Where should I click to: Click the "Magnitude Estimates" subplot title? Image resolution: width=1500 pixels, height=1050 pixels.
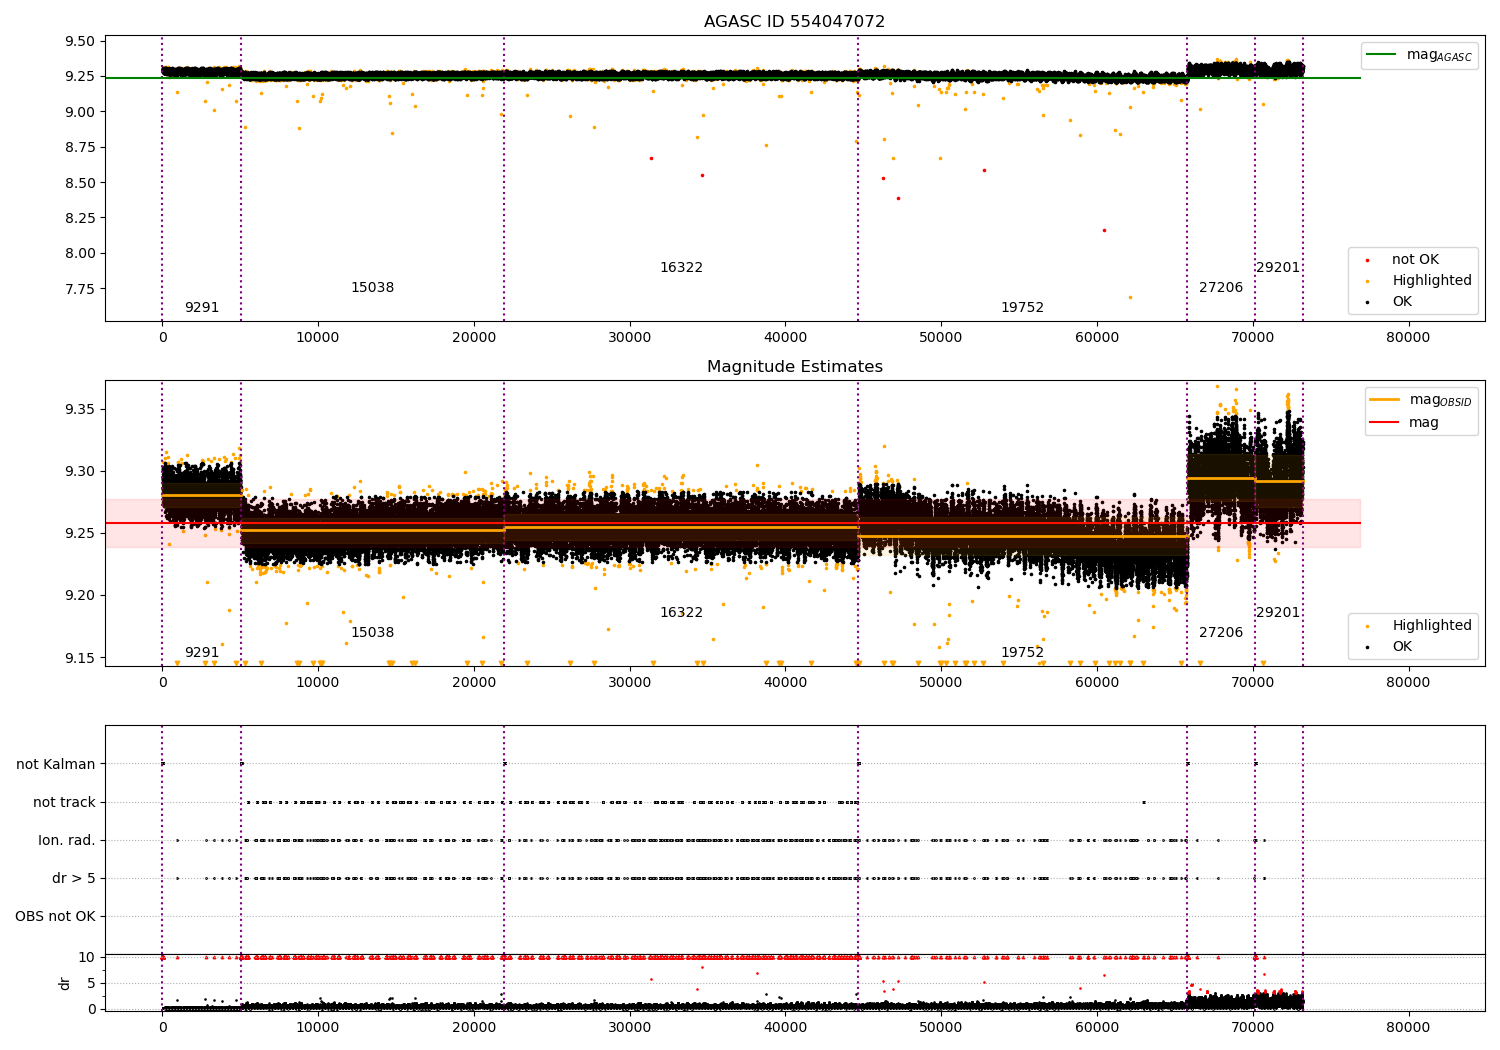click(x=794, y=367)
